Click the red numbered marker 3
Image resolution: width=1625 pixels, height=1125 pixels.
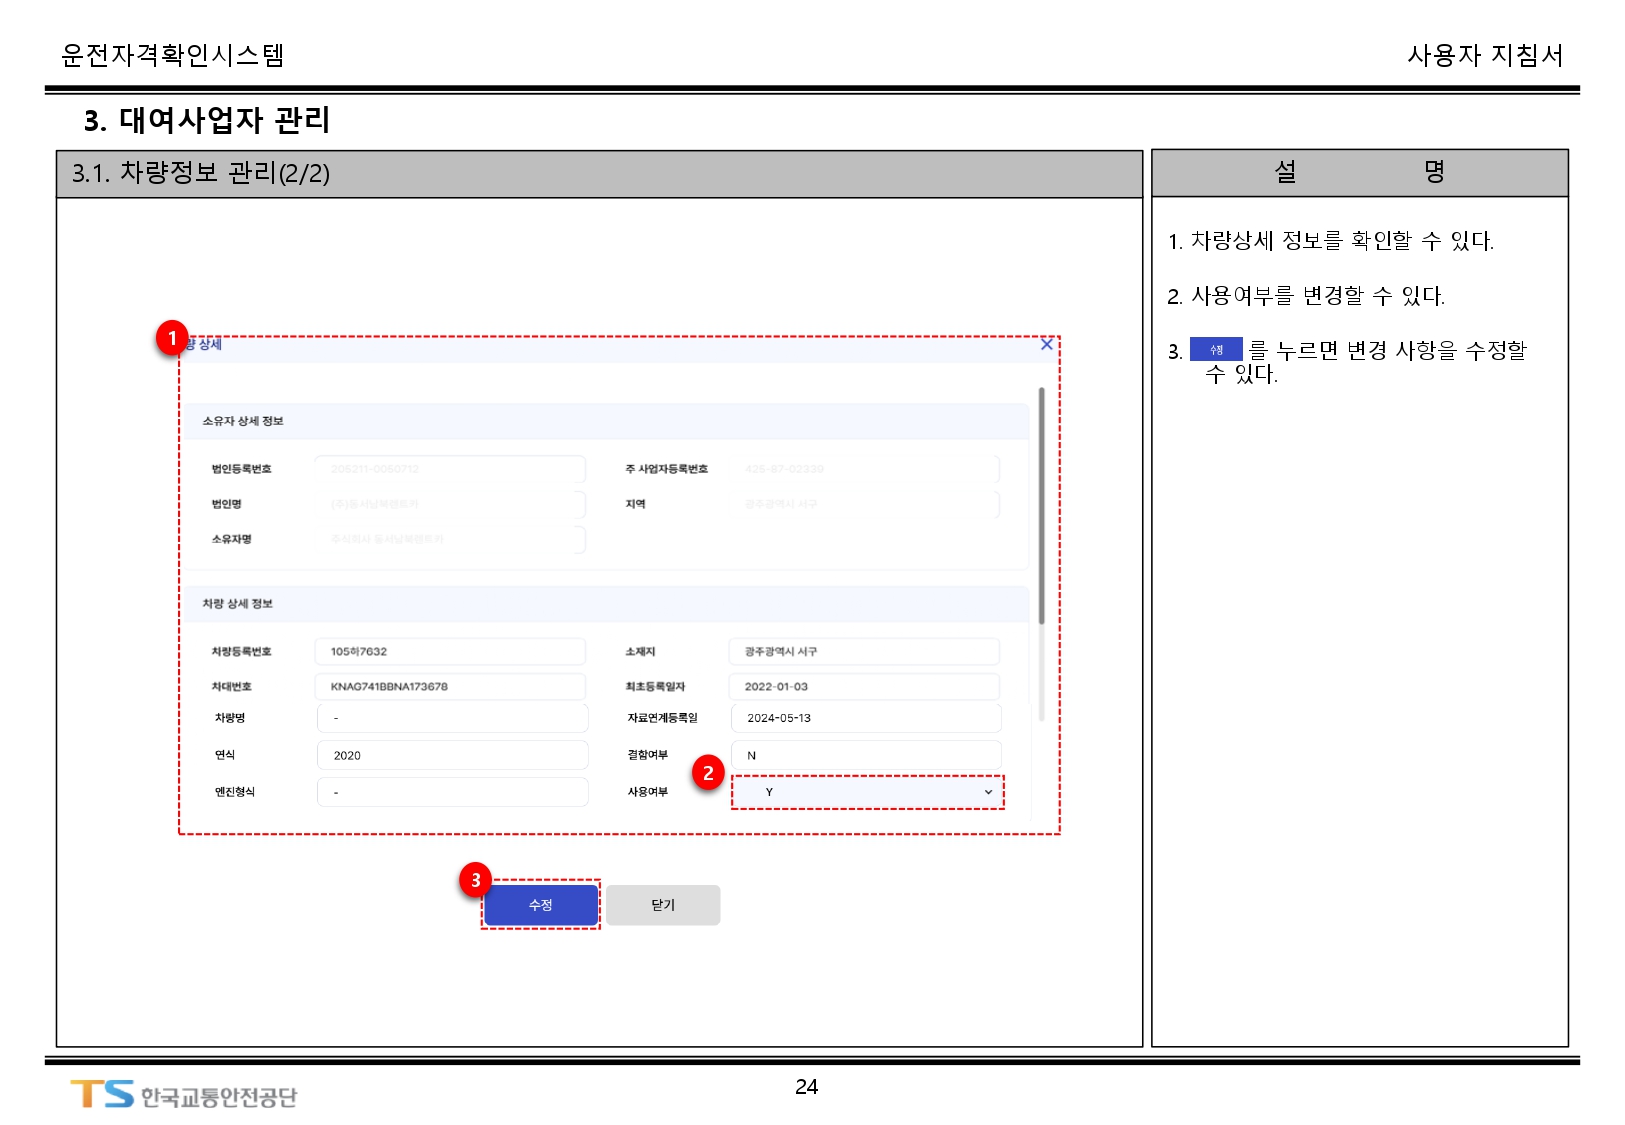pyautogui.click(x=476, y=880)
